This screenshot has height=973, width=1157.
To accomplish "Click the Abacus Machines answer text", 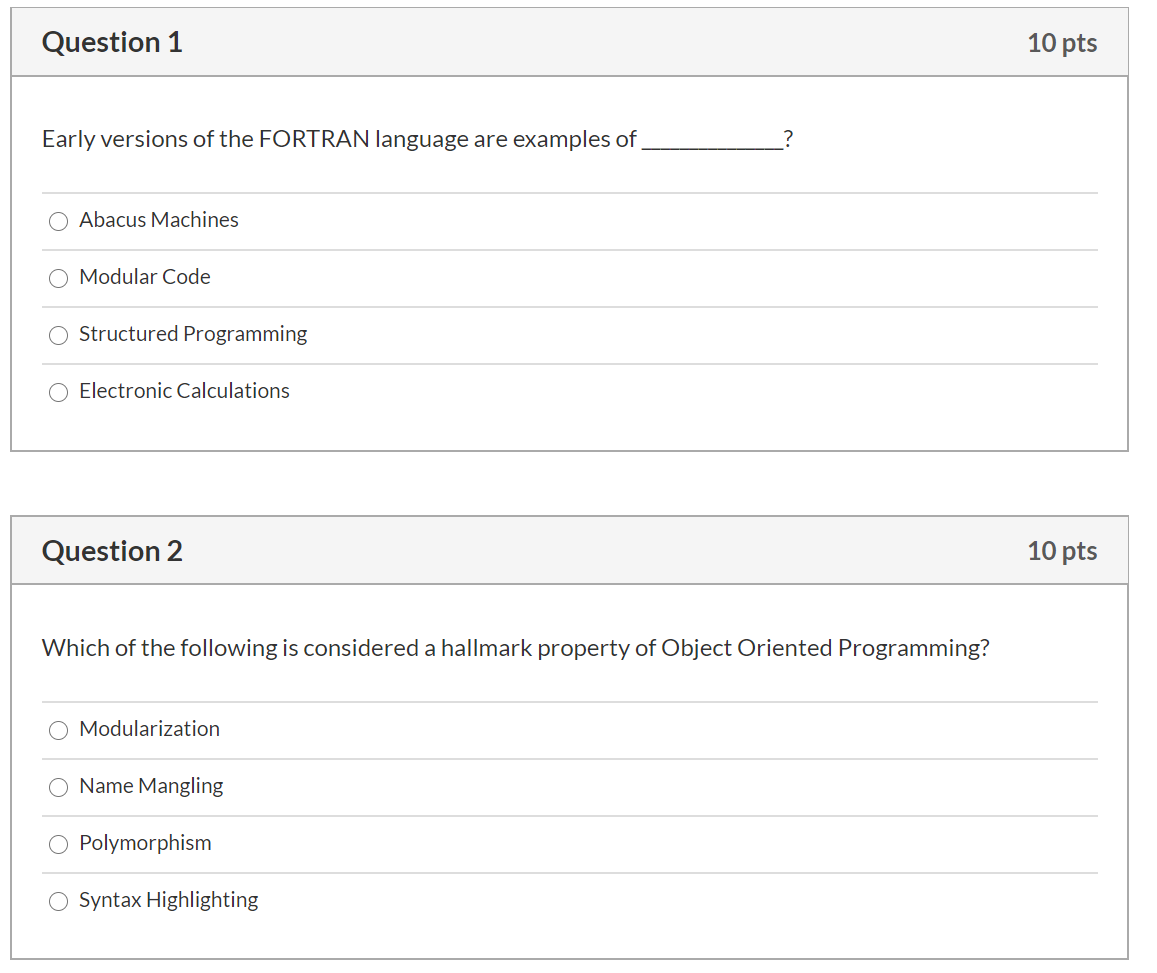I will (158, 220).
